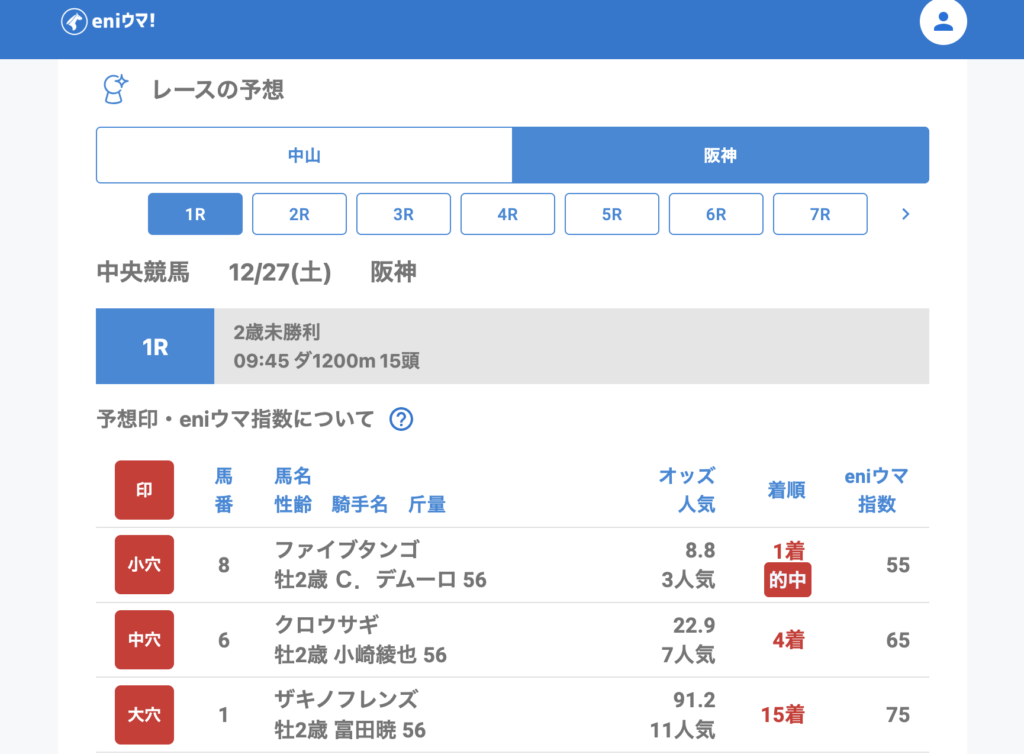Expand more races with right chevron
The width and height of the screenshot is (1024, 754).
tap(905, 214)
